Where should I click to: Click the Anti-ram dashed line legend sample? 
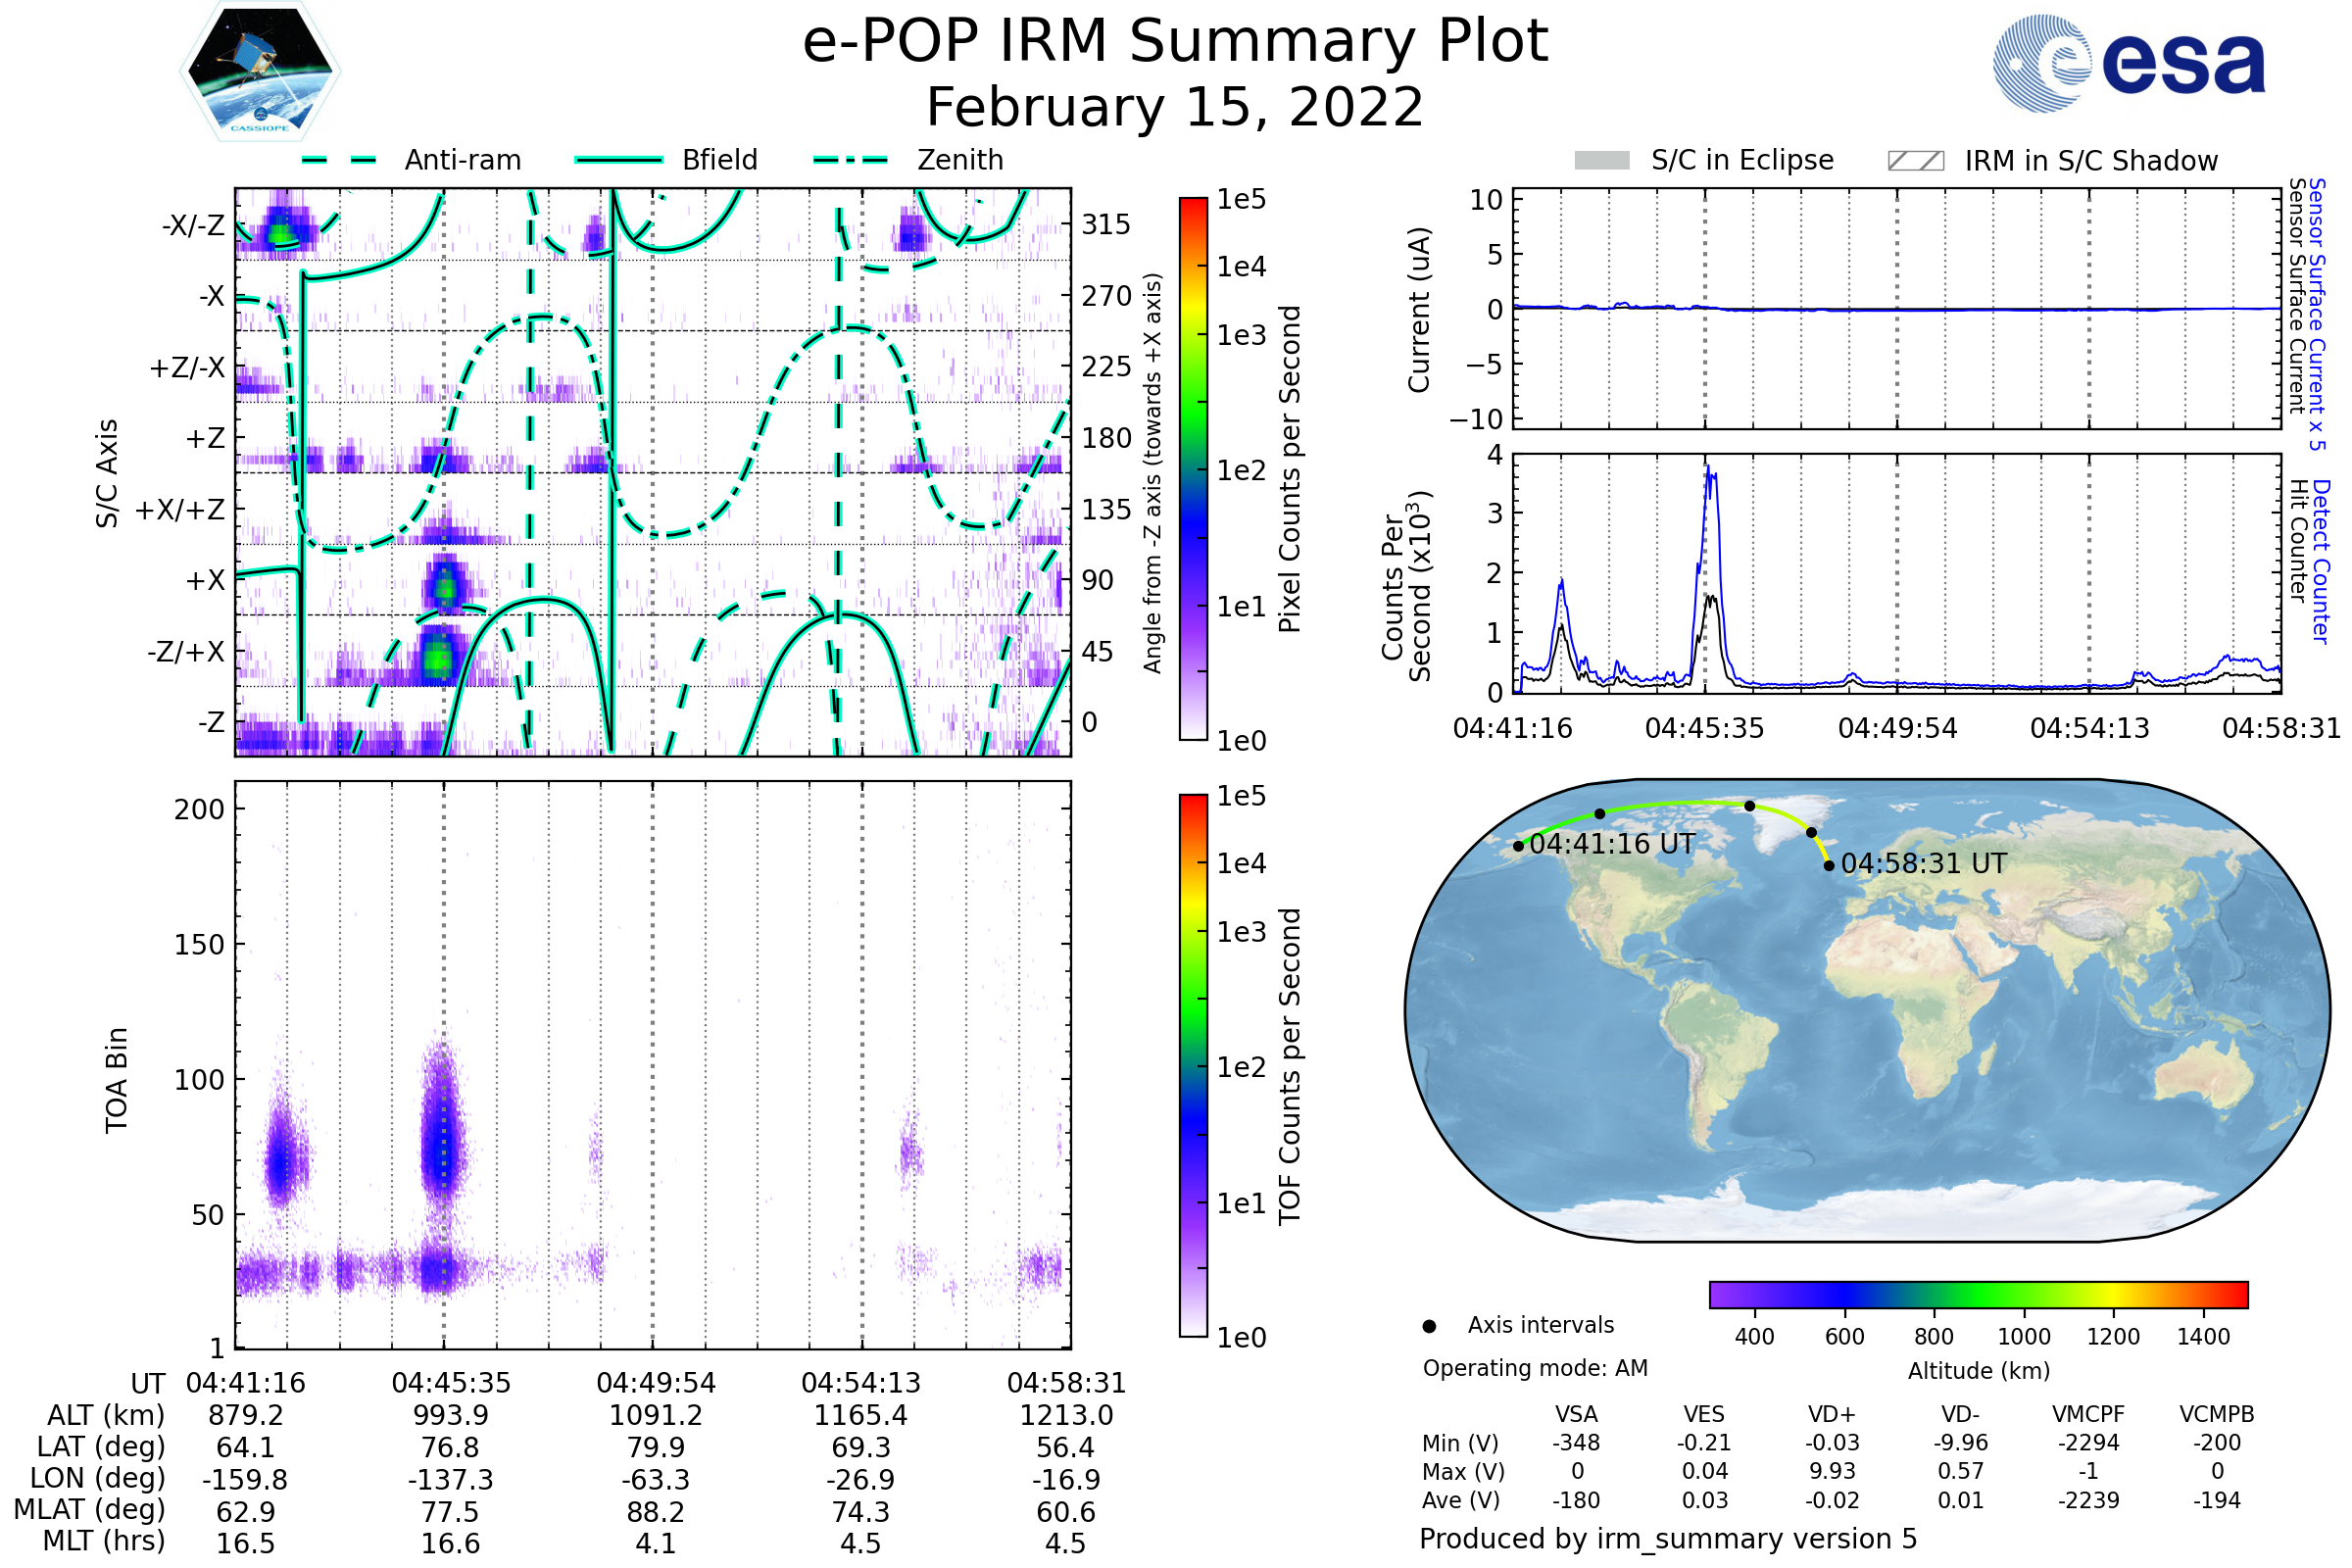338,160
